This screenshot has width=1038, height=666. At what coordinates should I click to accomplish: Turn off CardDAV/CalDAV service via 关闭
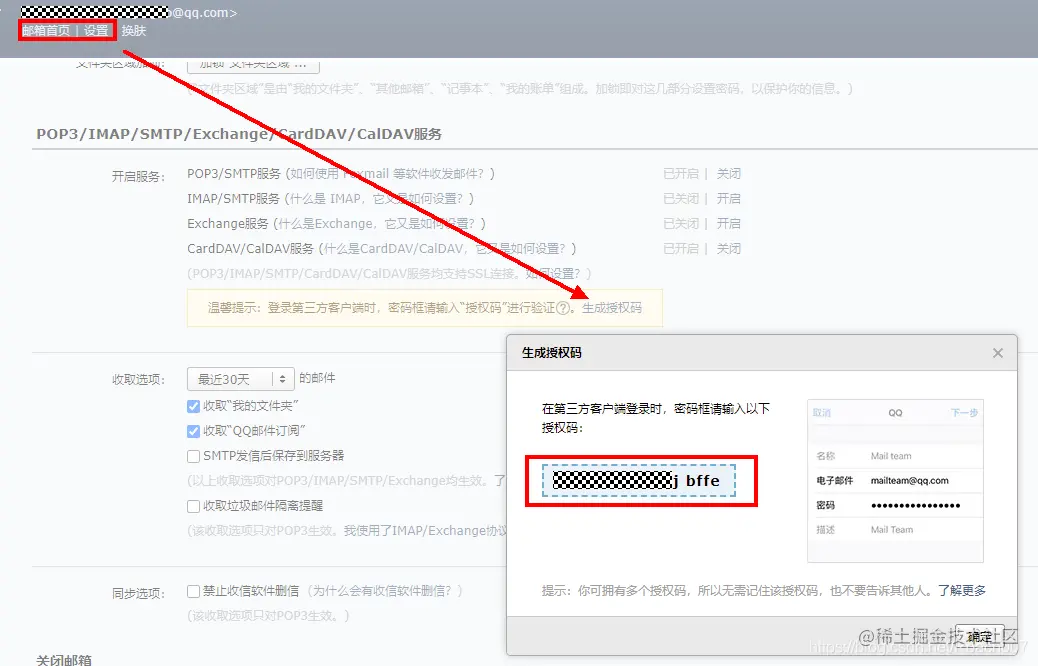(x=728, y=249)
